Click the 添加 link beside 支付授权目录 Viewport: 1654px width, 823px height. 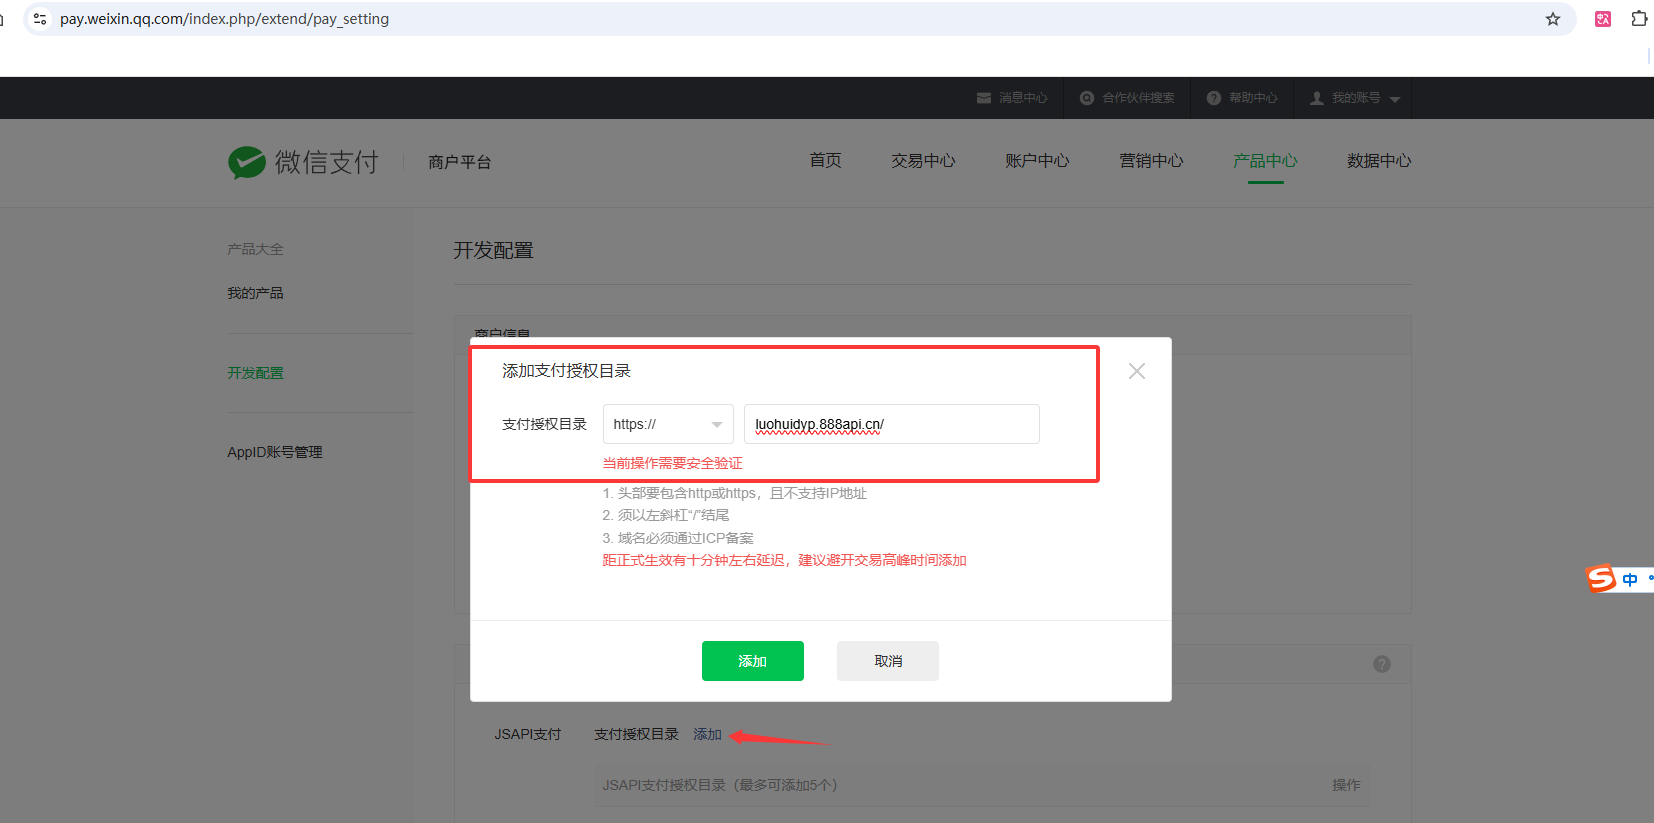coord(707,734)
